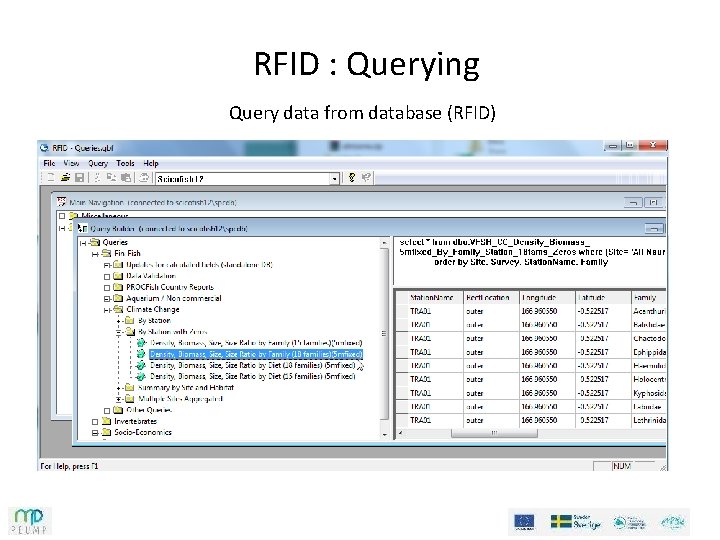This screenshot has width=720, height=540.
Task: Click inside the SQL query text box
Action: [x=530, y=261]
